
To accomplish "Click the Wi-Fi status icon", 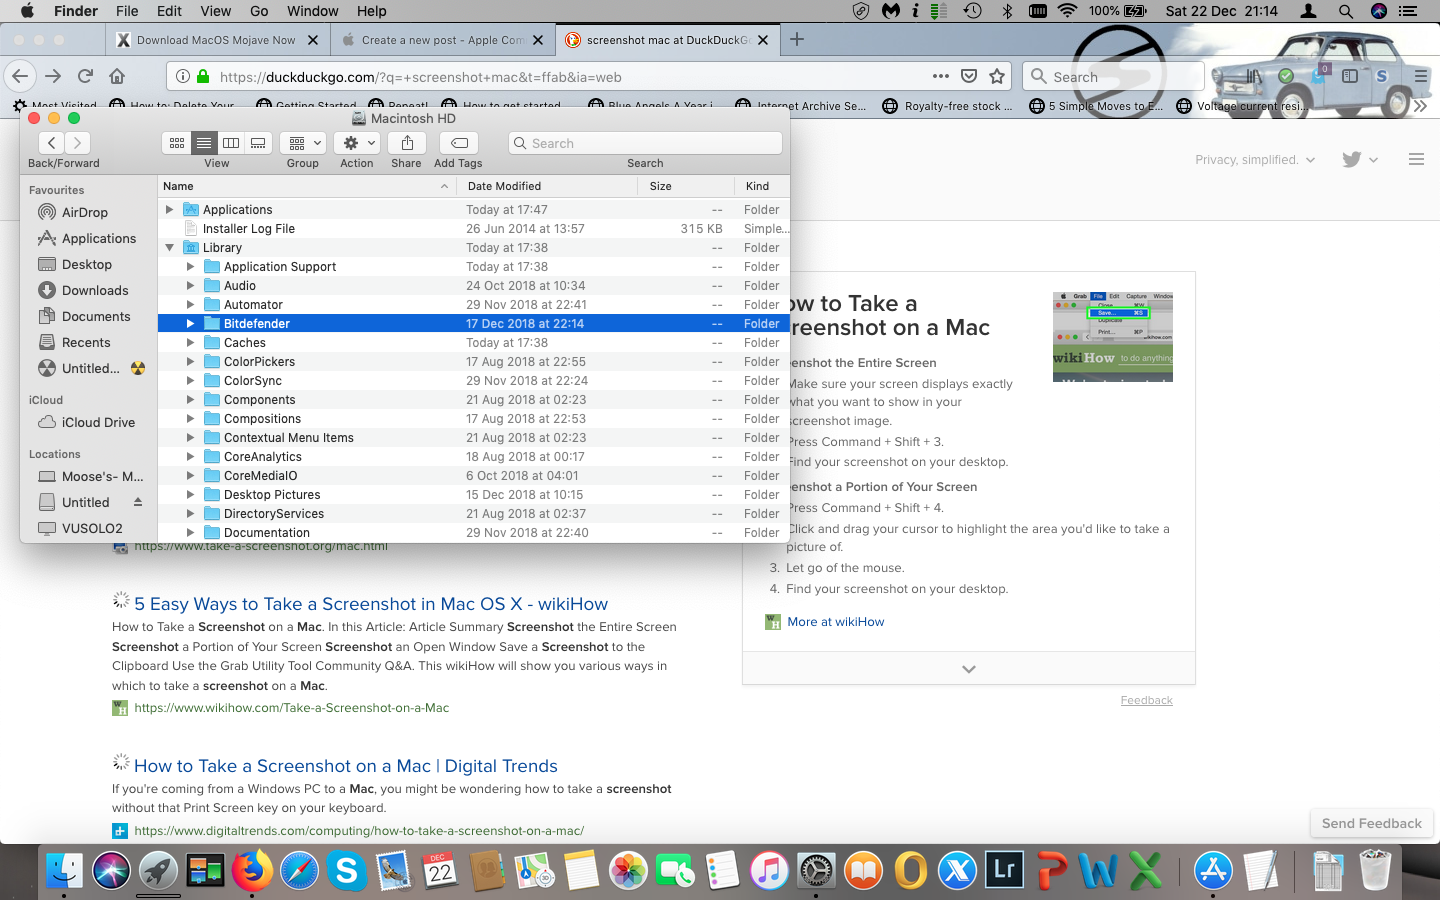I will click(x=1067, y=11).
